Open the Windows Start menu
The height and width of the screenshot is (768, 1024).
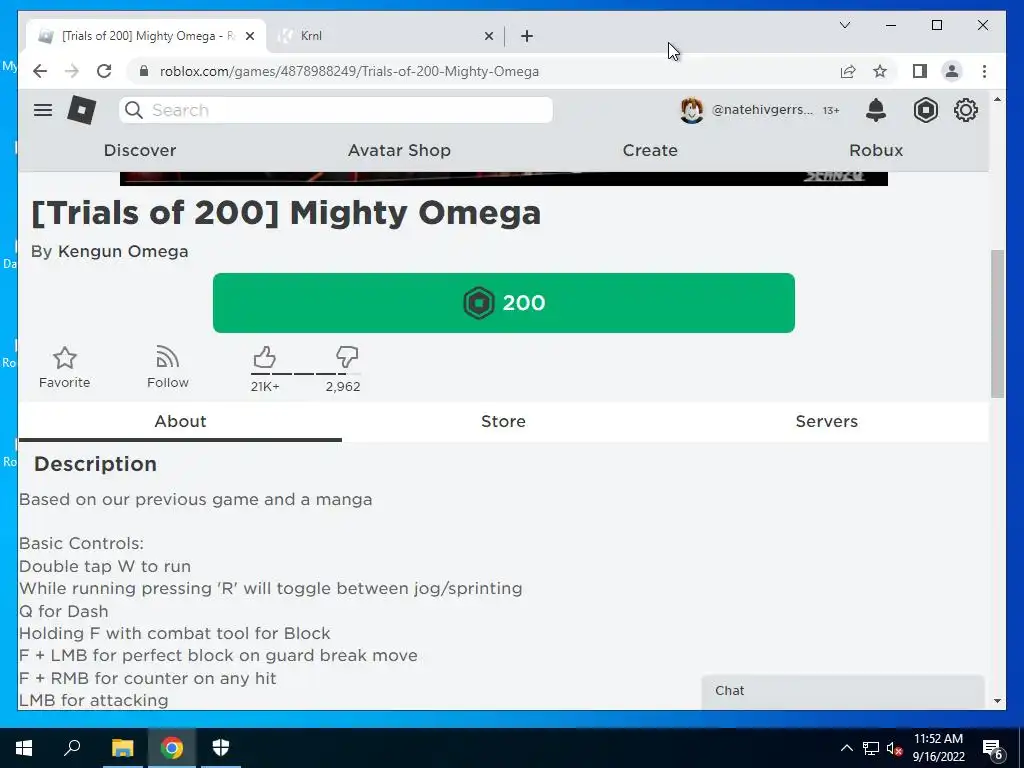point(24,748)
